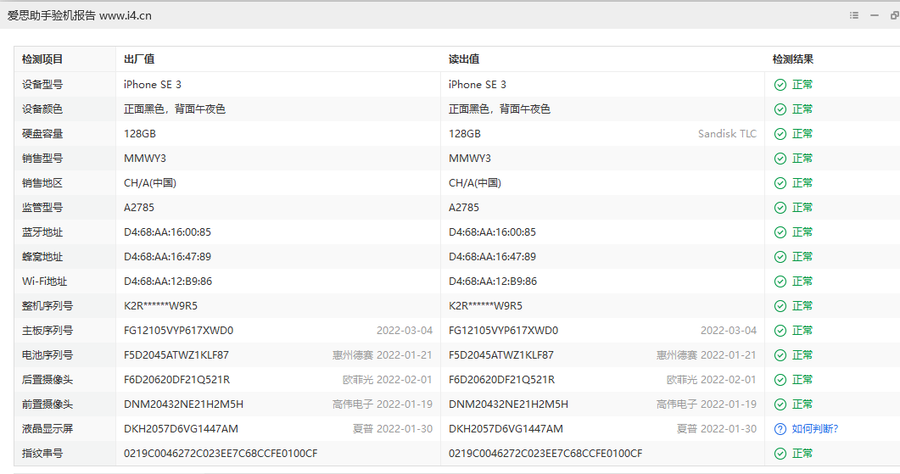Click factory Bluetooth address D4:68:AA:16:00:85

[168, 232]
